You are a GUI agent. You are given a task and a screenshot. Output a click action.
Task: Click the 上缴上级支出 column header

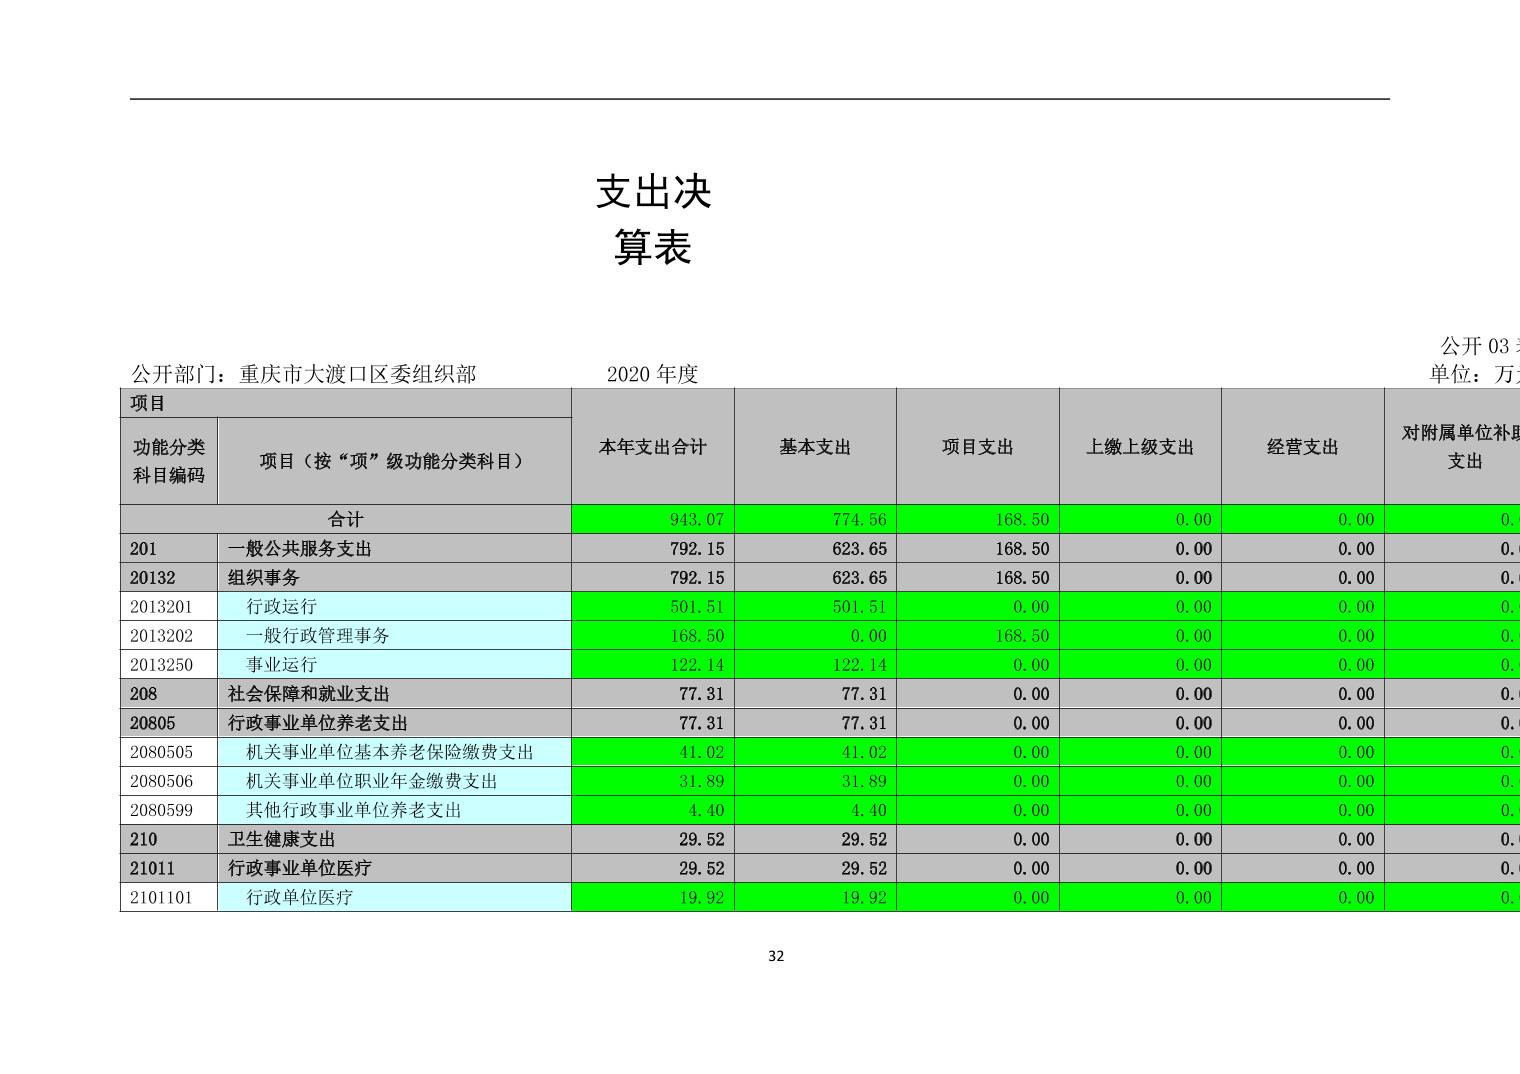click(x=1140, y=447)
